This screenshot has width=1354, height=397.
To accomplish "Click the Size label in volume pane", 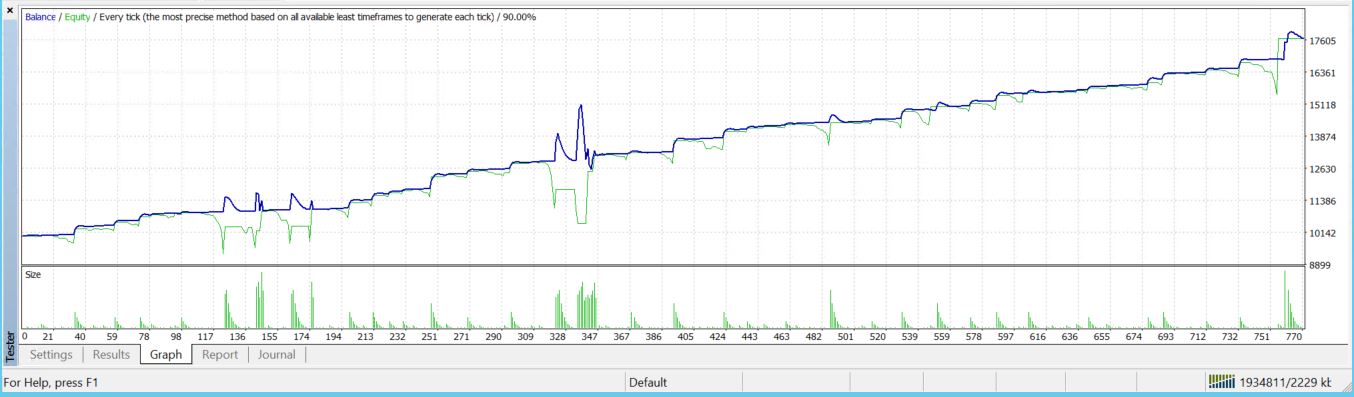I will (32, 273).
